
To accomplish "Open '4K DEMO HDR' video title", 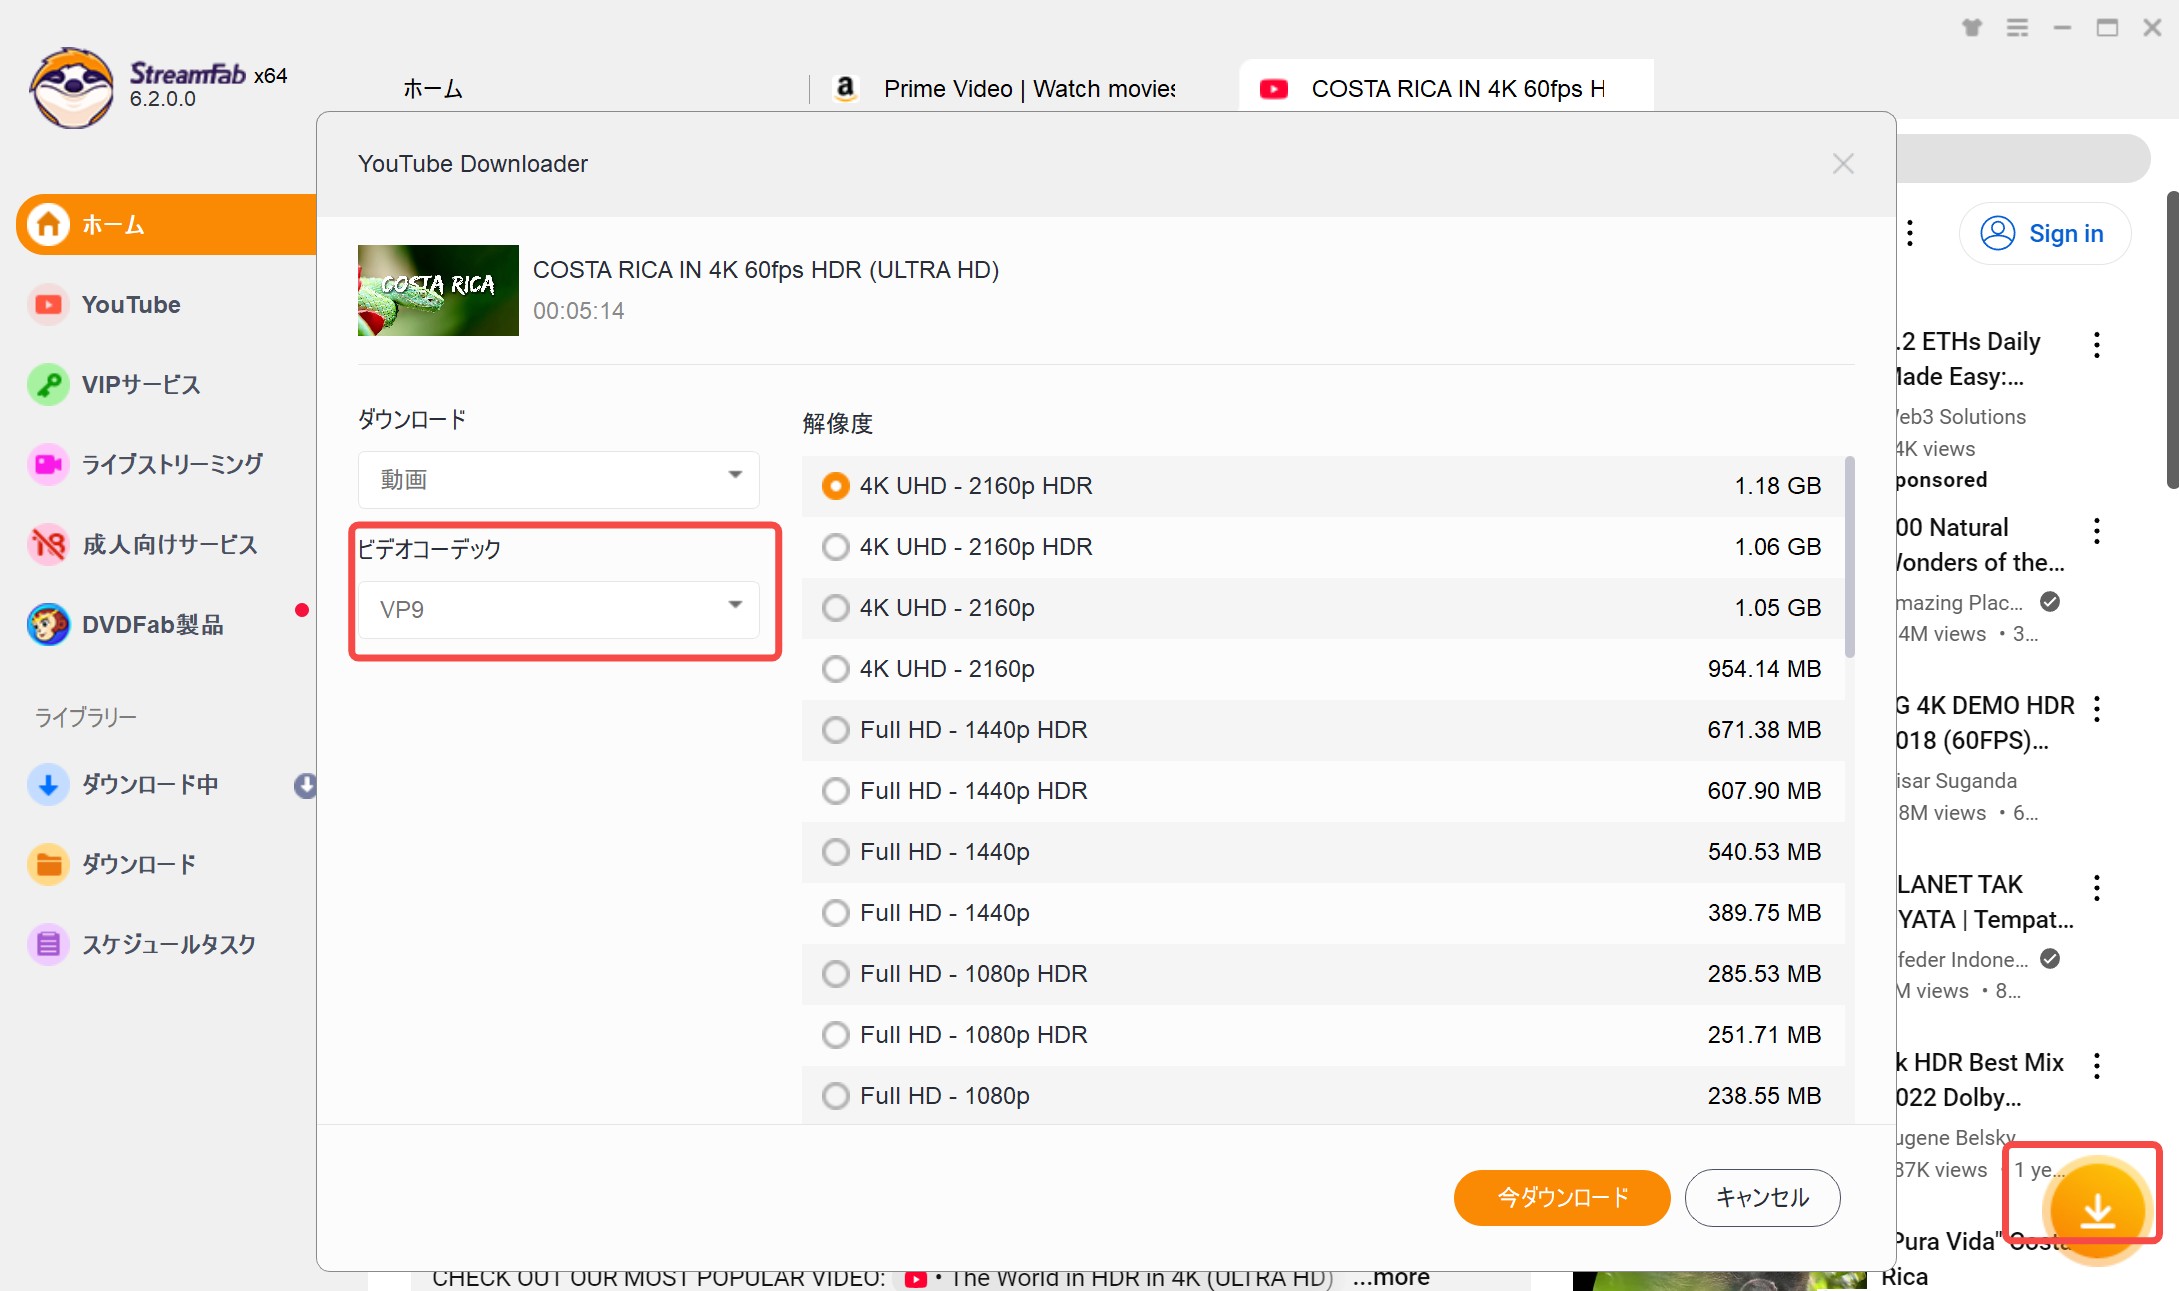I will click(x=1984, y=723).
